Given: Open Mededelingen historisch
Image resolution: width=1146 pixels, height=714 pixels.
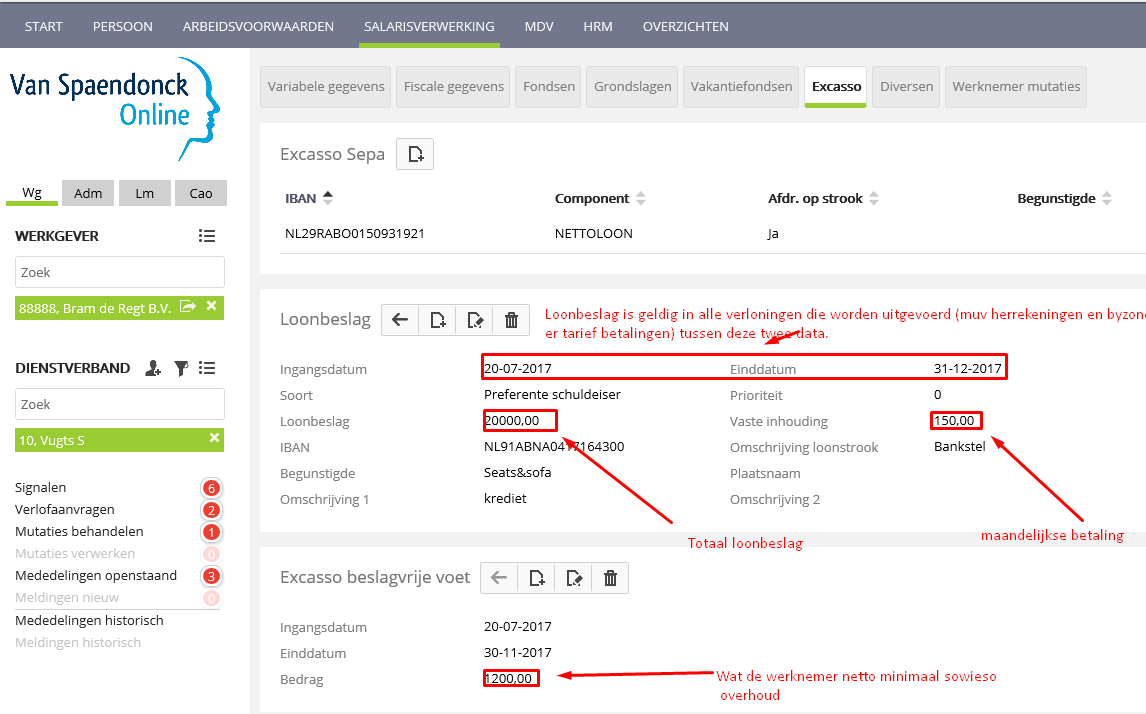Looking at the screenshot, I should coord(89,620).
